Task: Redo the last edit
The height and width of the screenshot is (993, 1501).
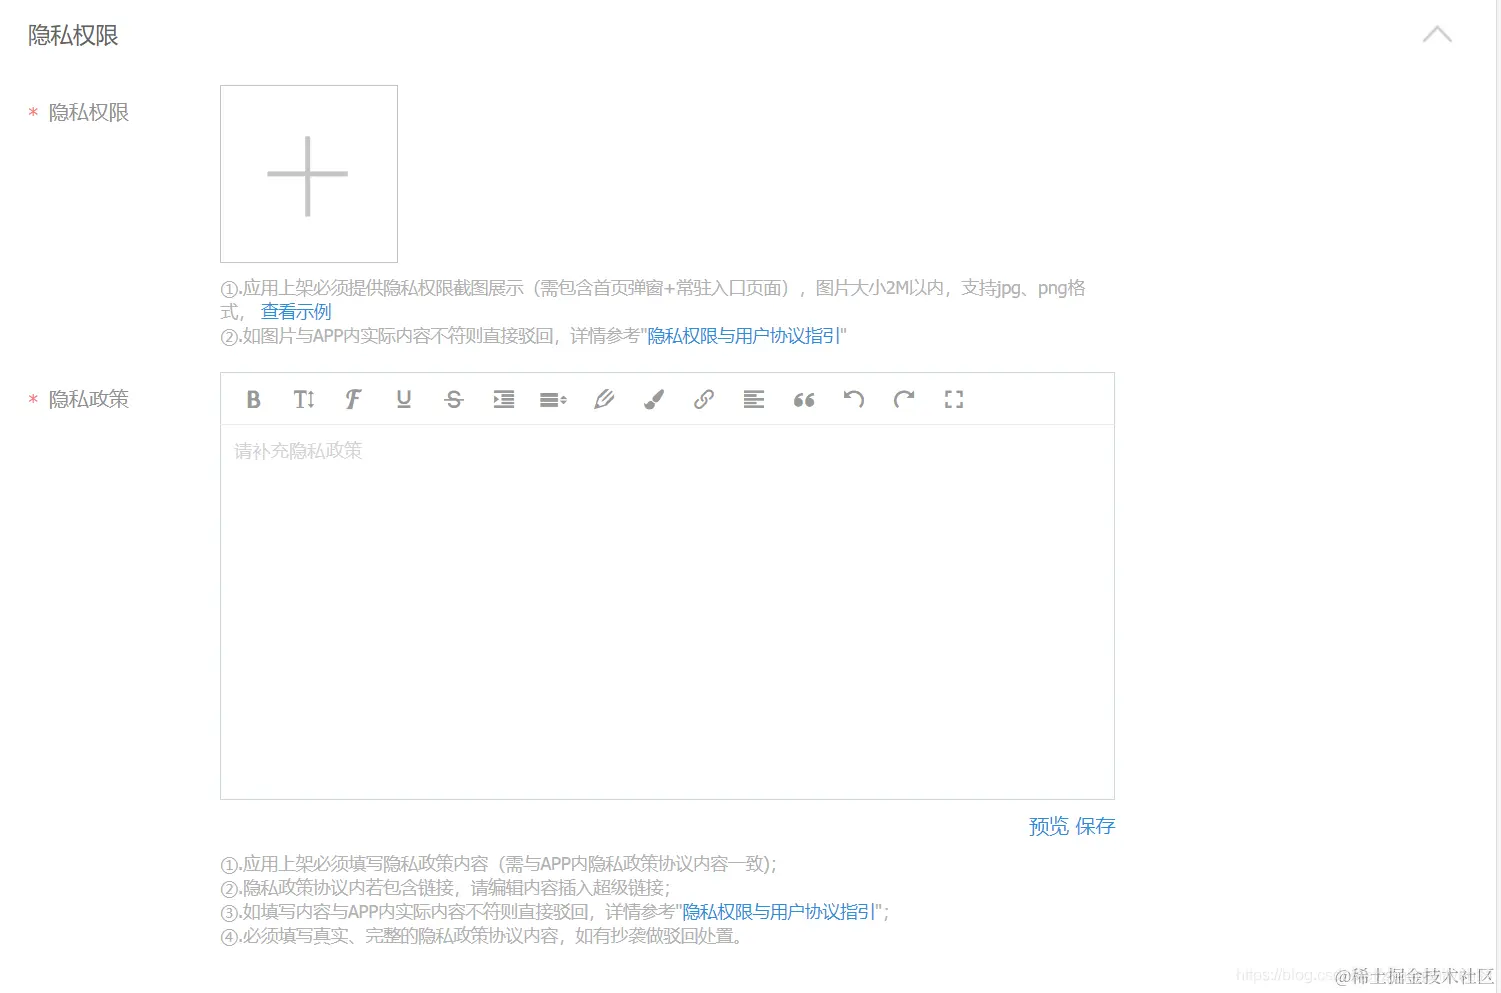Action: tap(903, 399)
